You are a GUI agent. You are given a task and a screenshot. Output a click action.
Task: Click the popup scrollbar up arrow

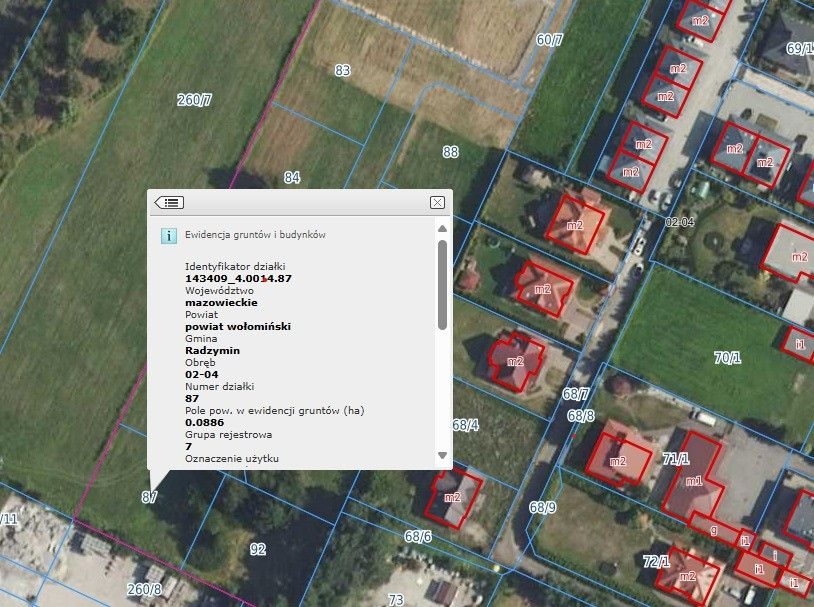pyautogui.click(x=442, y=228)
